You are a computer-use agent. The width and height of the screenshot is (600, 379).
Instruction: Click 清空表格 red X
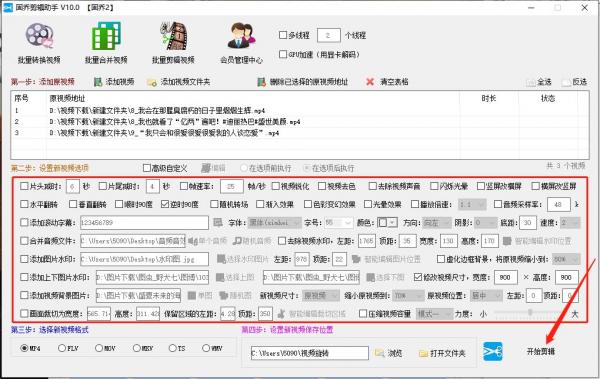tap(387, 82)
